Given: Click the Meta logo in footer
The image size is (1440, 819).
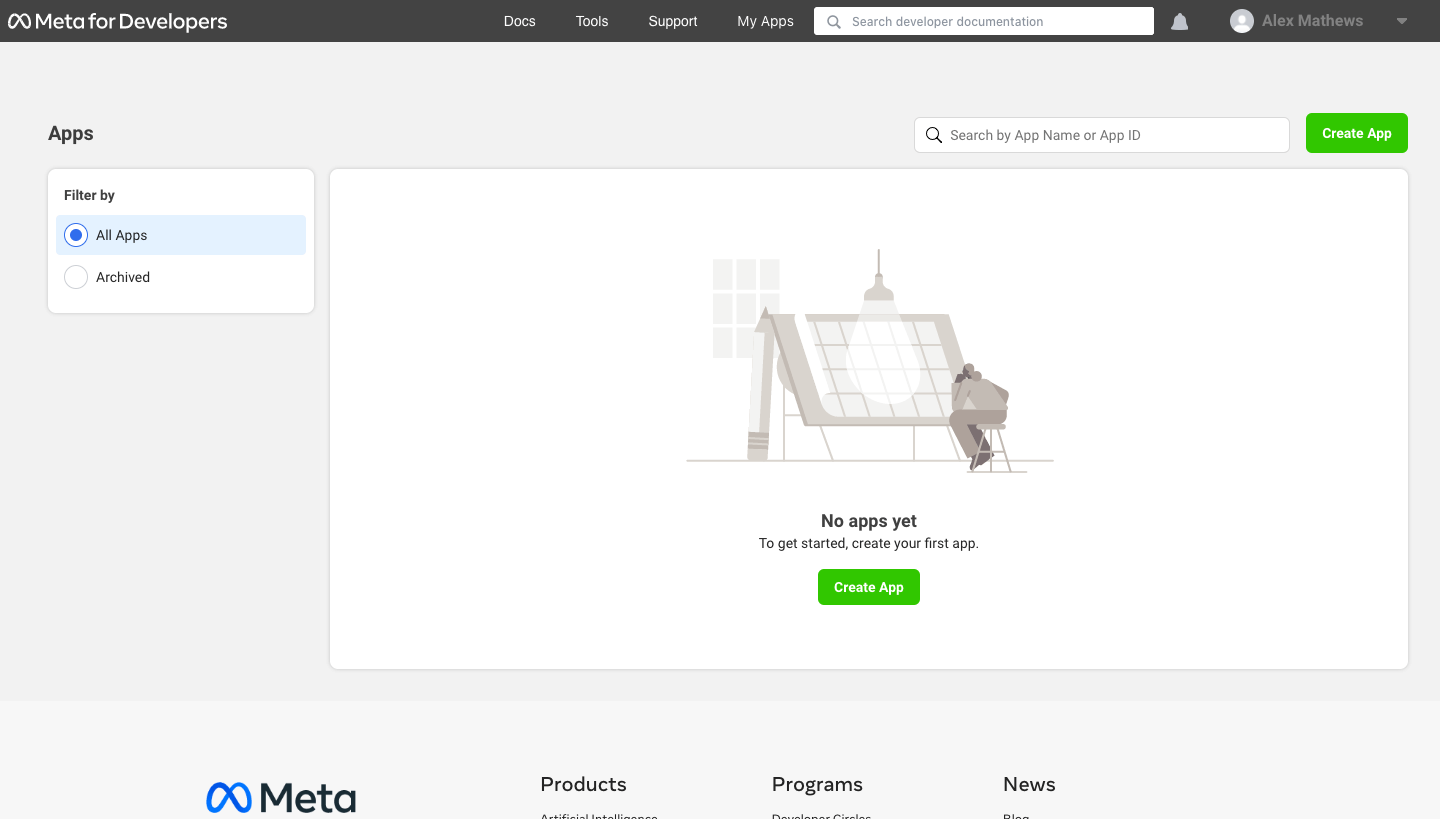Looking at the screenshot, I should (281, 797).
